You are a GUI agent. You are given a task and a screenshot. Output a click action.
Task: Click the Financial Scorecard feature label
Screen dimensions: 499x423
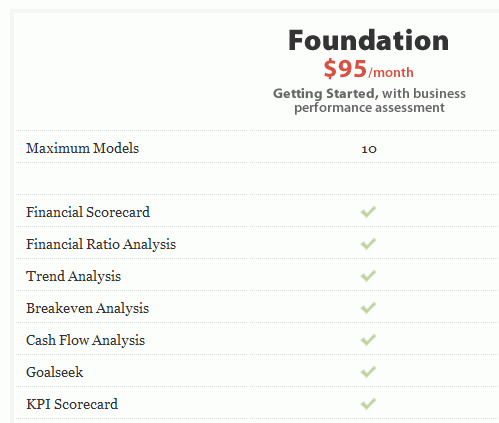[x=88, y=212]
